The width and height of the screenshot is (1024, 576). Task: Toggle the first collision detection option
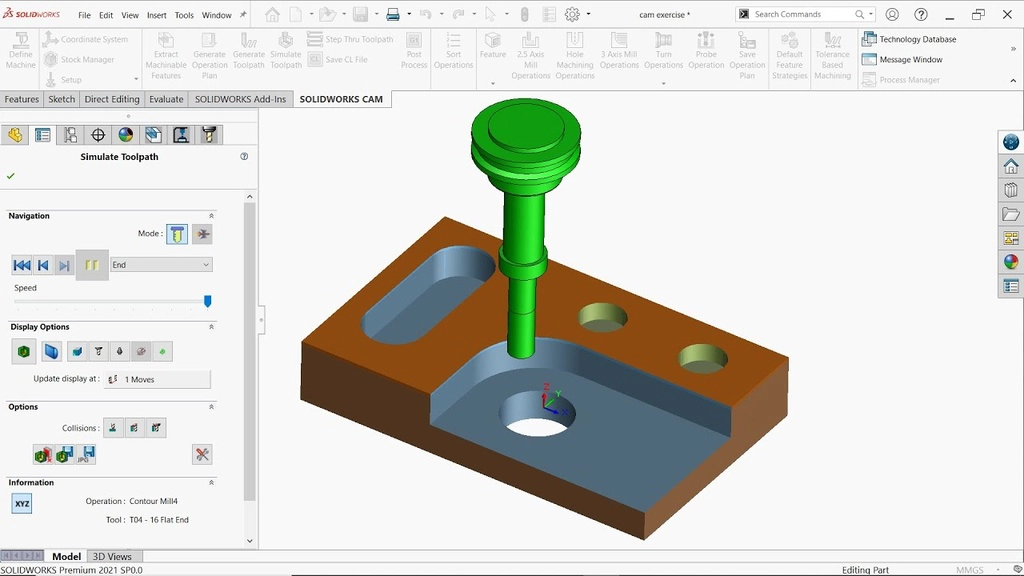pos(113,427)
